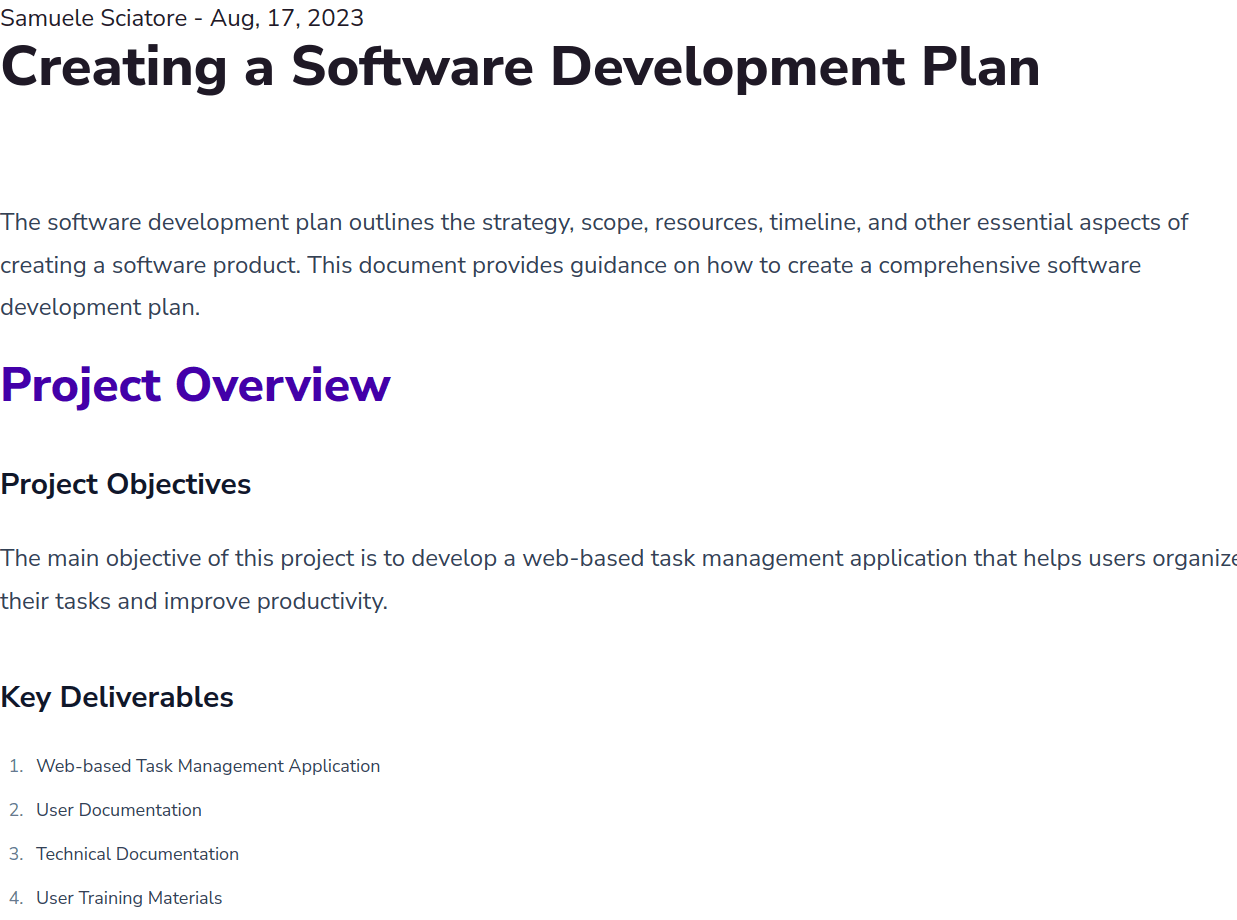Click the date 'Aug, 17, 2023'
The width and height of the screenshot is (1237, 920).
[x=286, y=18]
